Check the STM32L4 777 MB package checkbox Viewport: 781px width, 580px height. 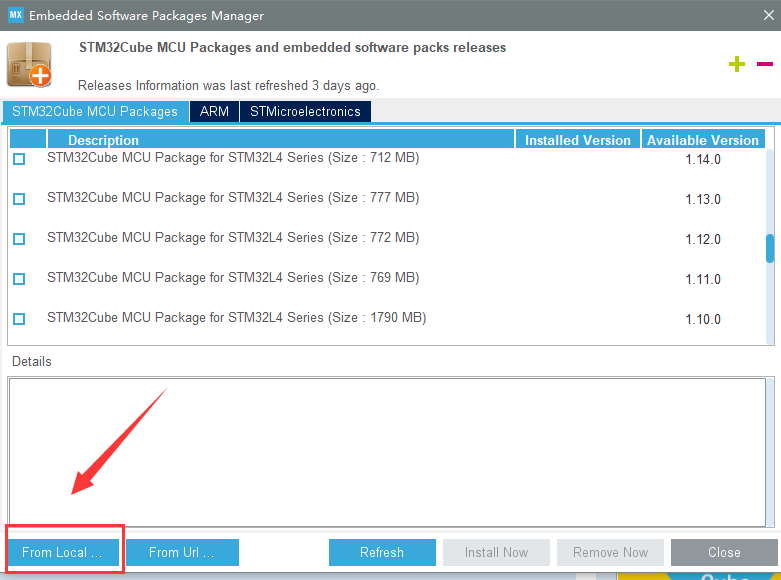19,199
